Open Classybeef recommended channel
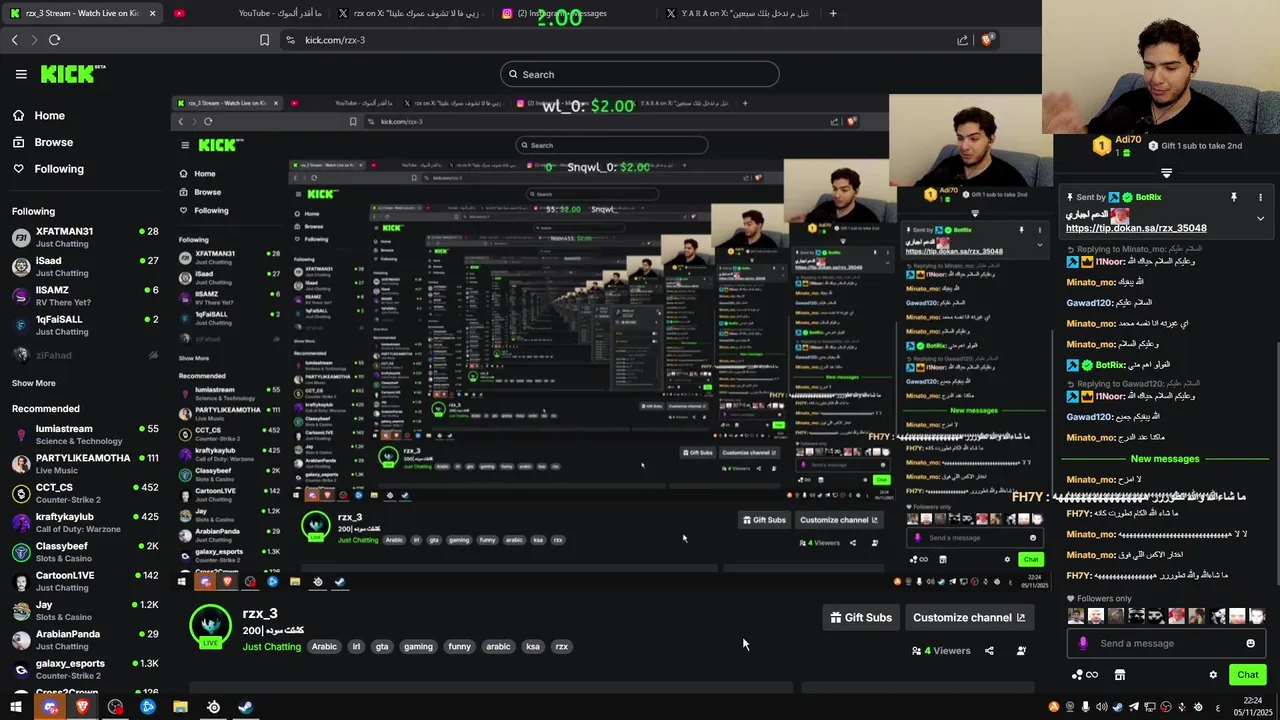1280x720 pixels. point(85,552)
